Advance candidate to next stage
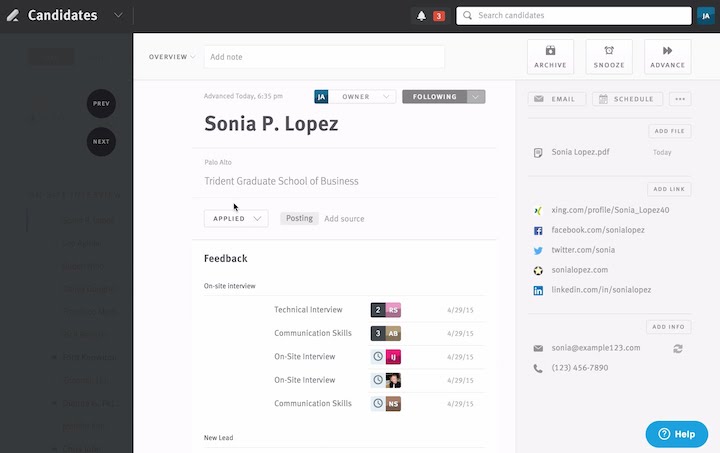 (667, 57)
